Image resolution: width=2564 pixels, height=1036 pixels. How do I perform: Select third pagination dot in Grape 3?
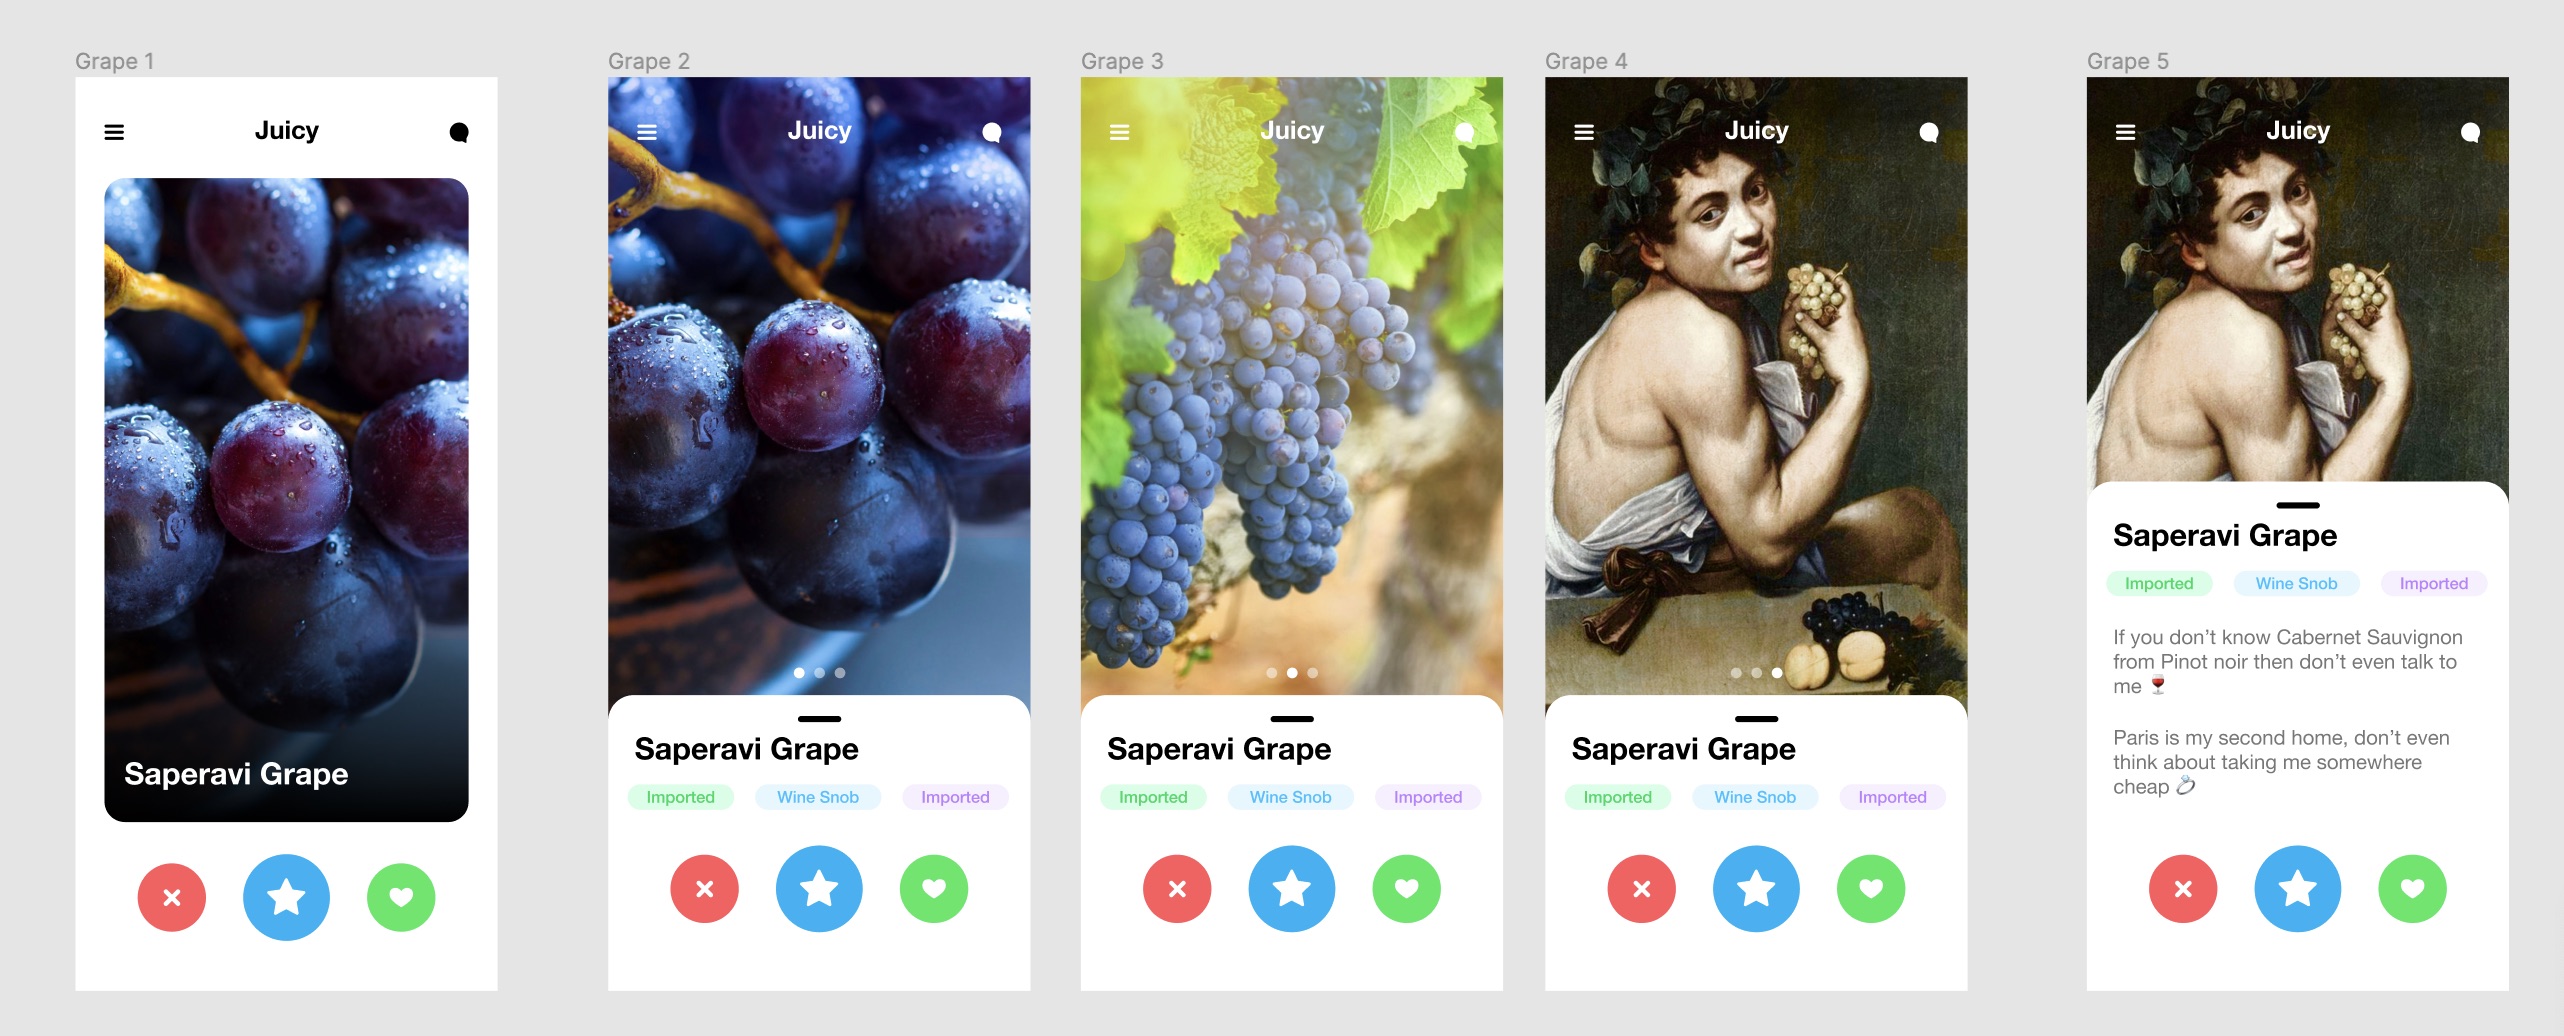tap(1312, 673)
